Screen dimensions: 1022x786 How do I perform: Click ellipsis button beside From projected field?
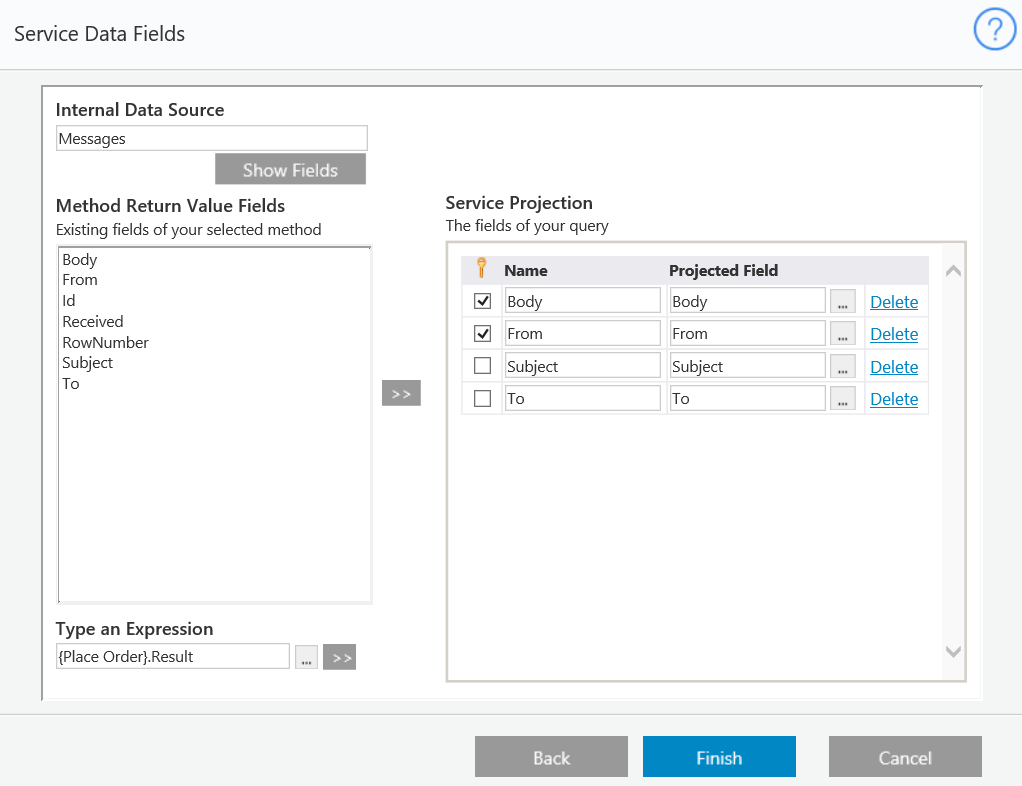[x=843, y=334]
